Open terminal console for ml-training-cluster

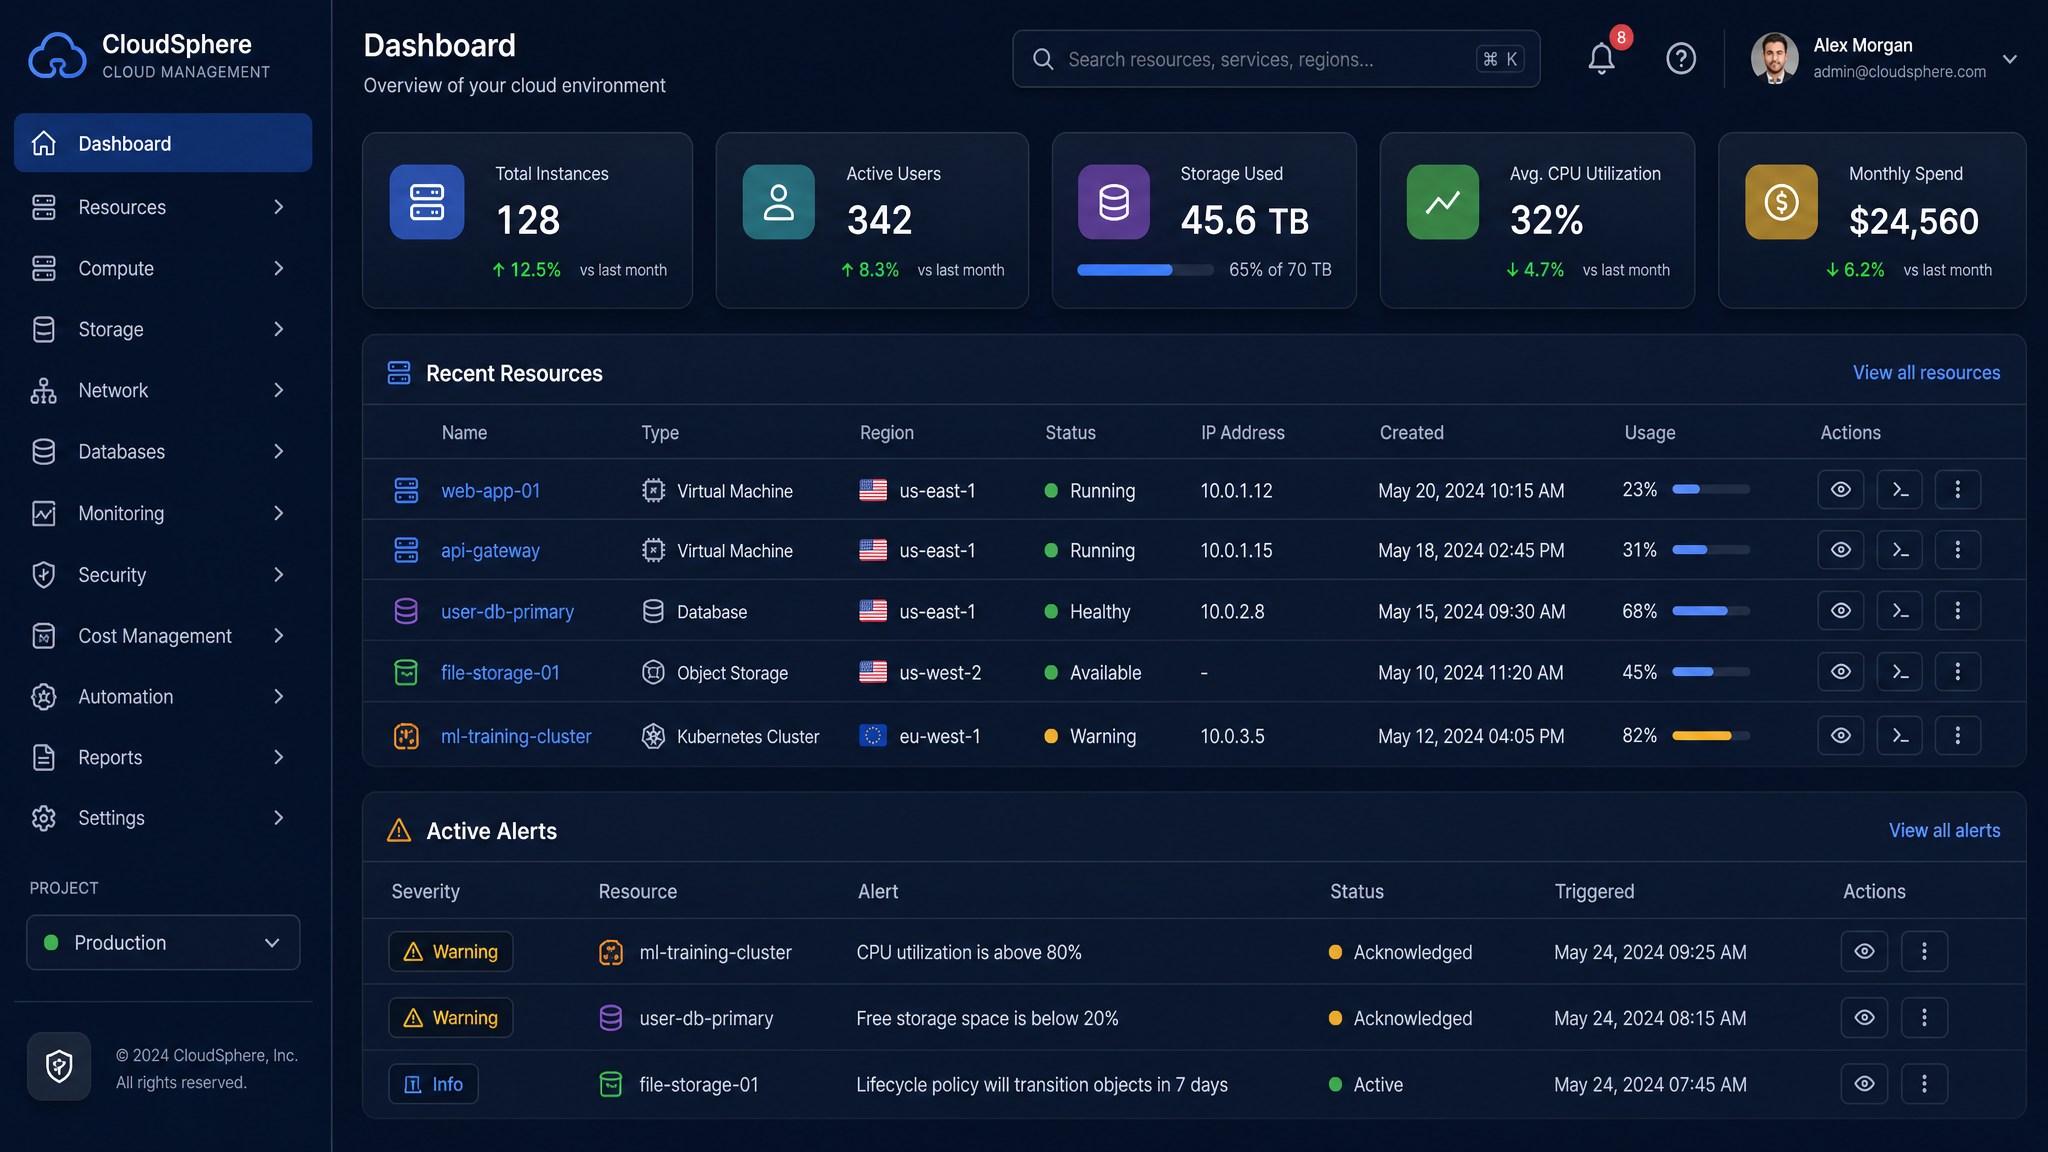[1900, 736]
